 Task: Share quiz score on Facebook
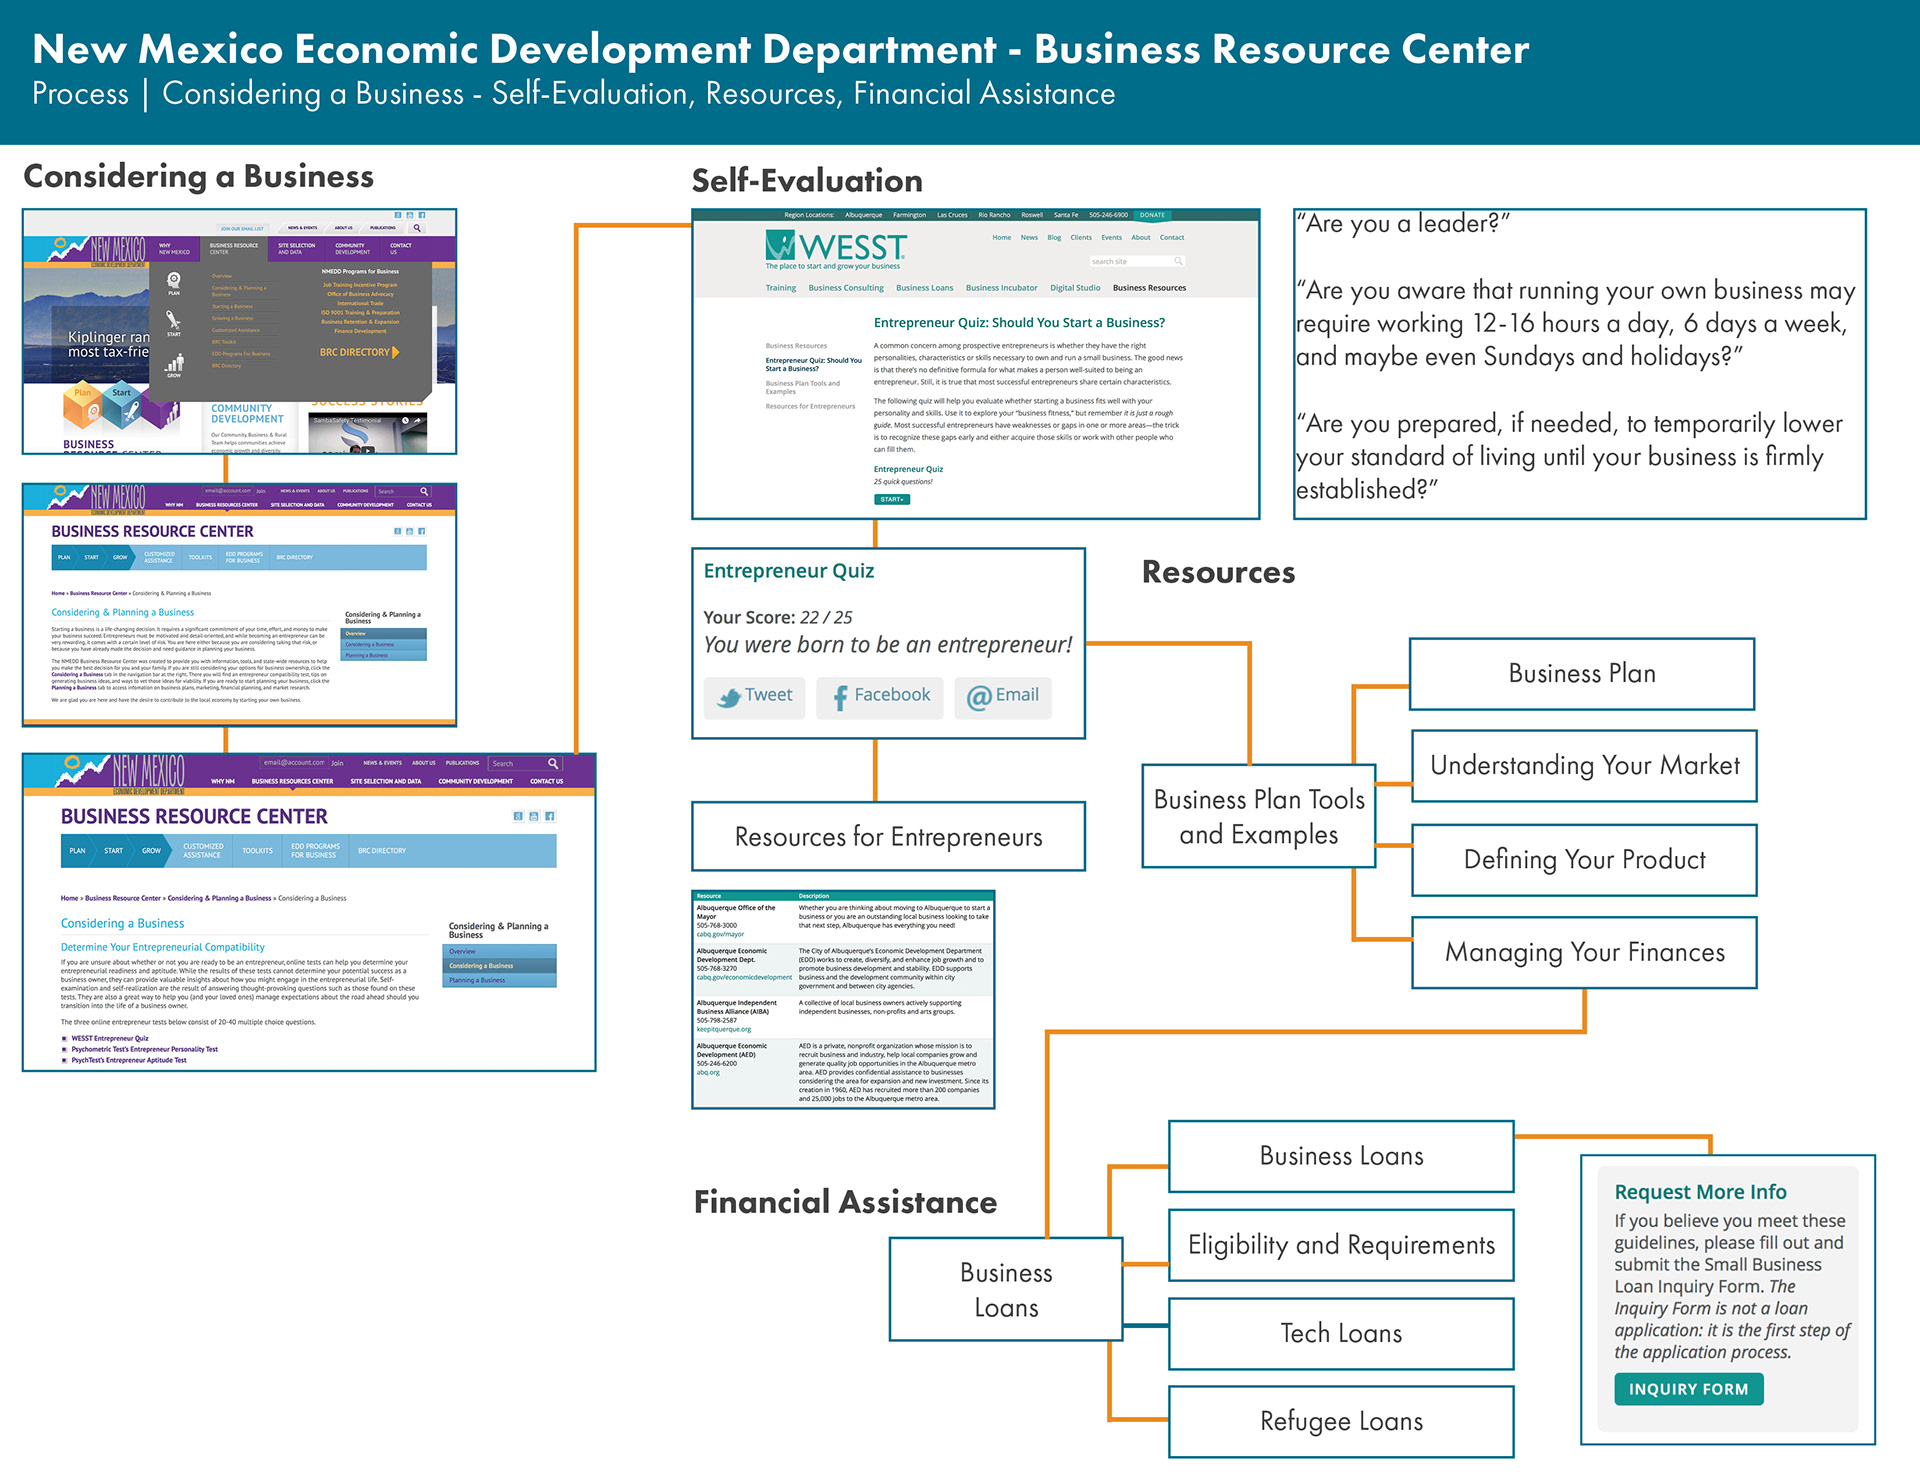coord(879,696)
